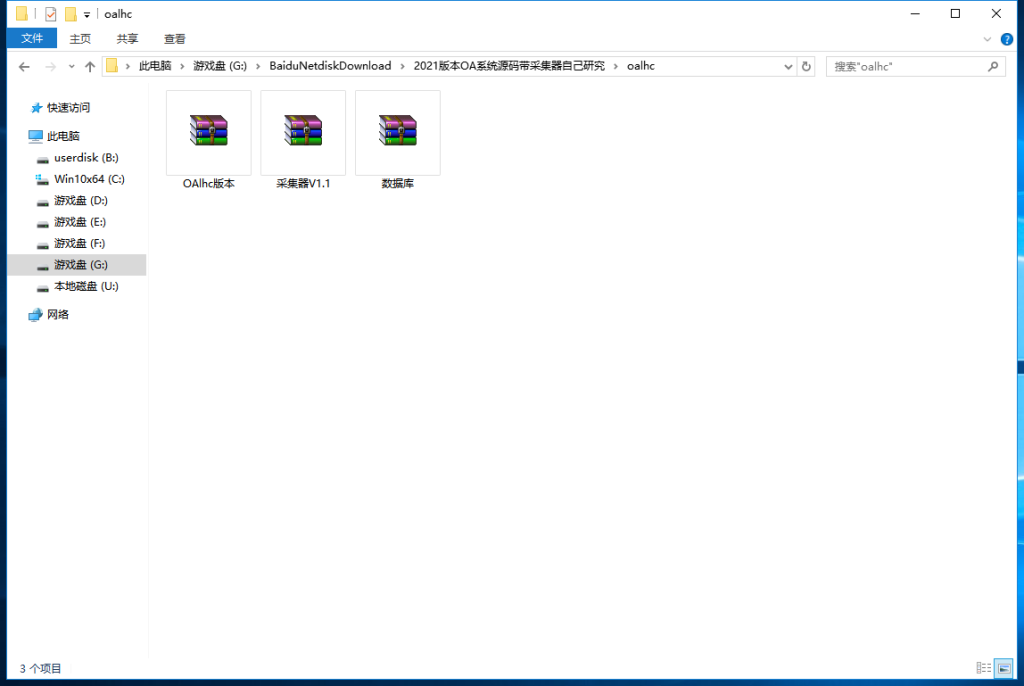The image size is (1024, 686).
Task: Open 游戏盘 (D:) in the sidebar
Action: coord(81,201)
